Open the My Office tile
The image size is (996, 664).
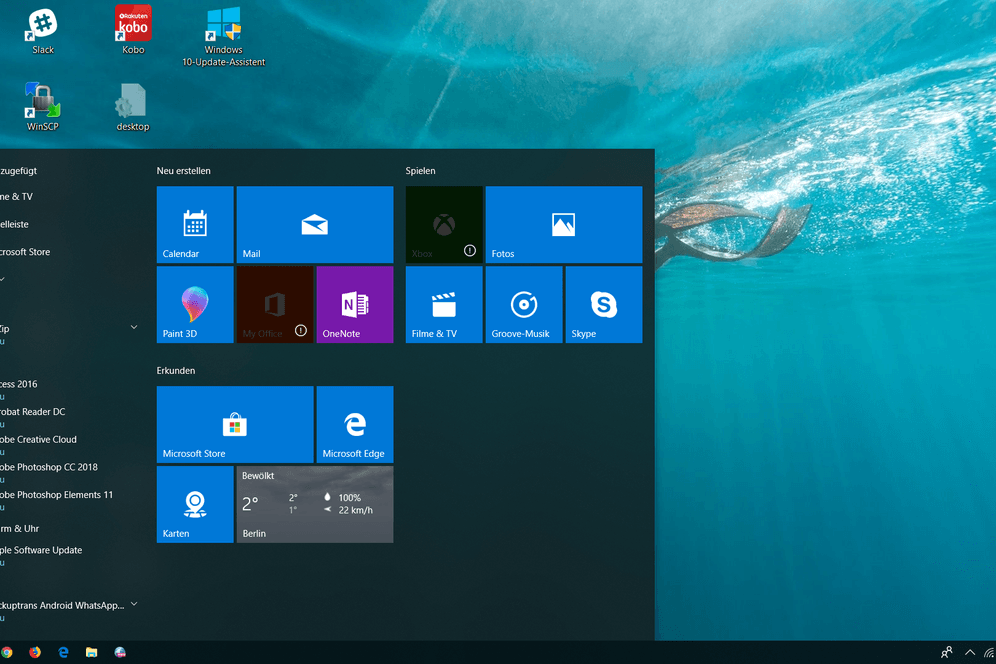coord(275,304)
